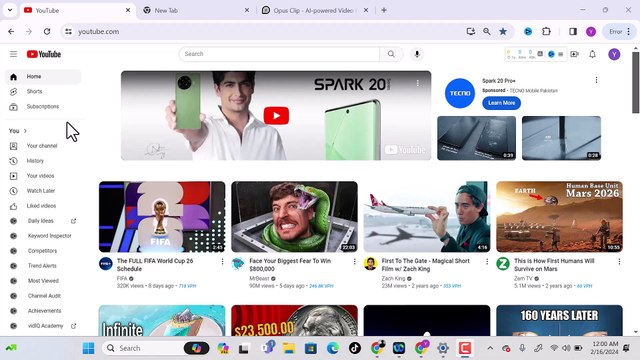640x360 pixels.
Task: Click the screen cast install icon
Action: click(471, 31)
